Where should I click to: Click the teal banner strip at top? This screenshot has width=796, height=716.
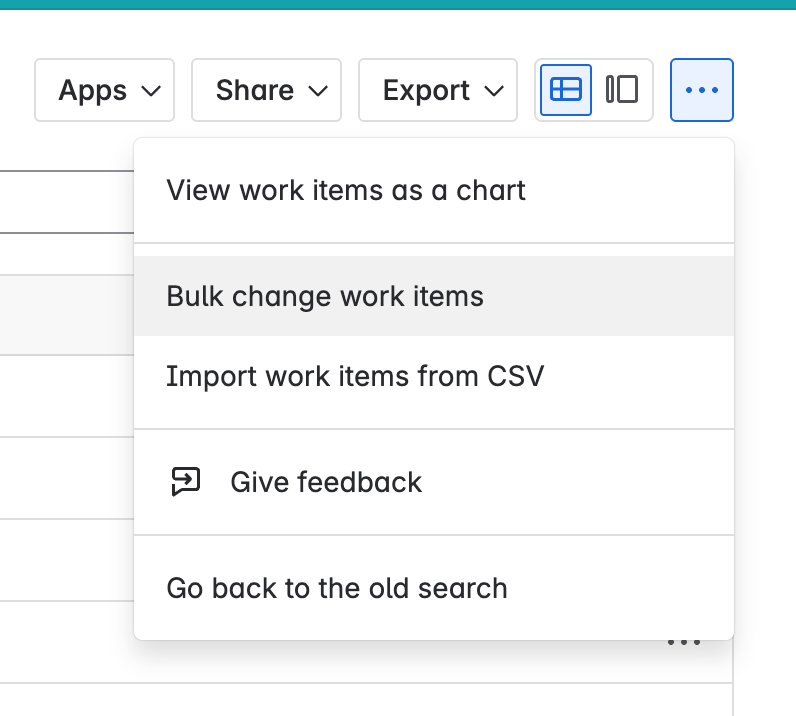click(398, 5)
